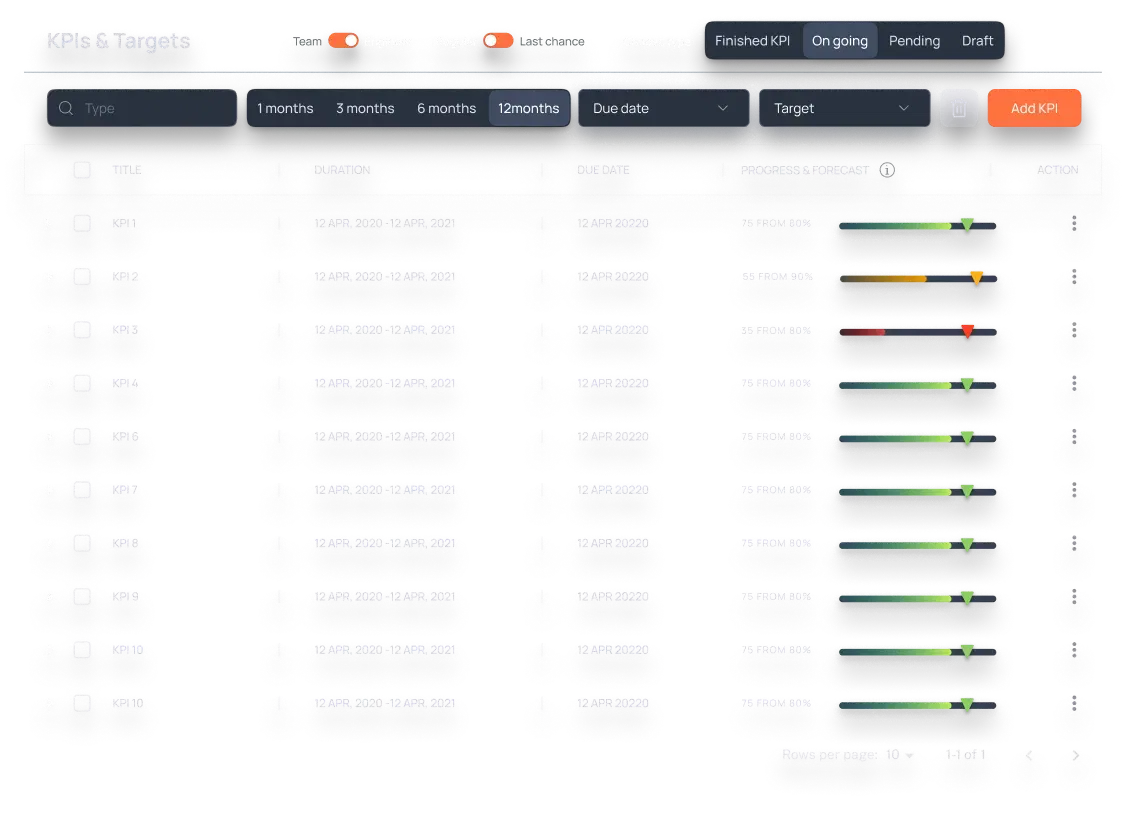This screenshot has width=1126, height=819.
Task: Click the KPIs & Targets page title
Action: tap(118, 41)
